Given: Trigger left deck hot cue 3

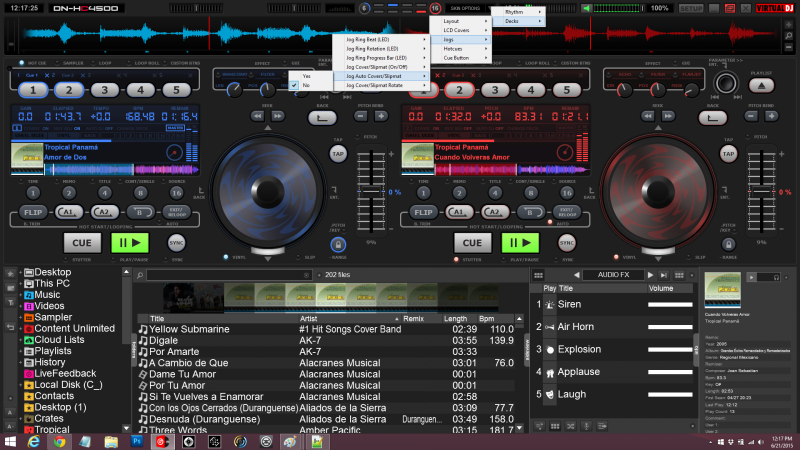Looking at the screenshot, I should pos(105,90).
